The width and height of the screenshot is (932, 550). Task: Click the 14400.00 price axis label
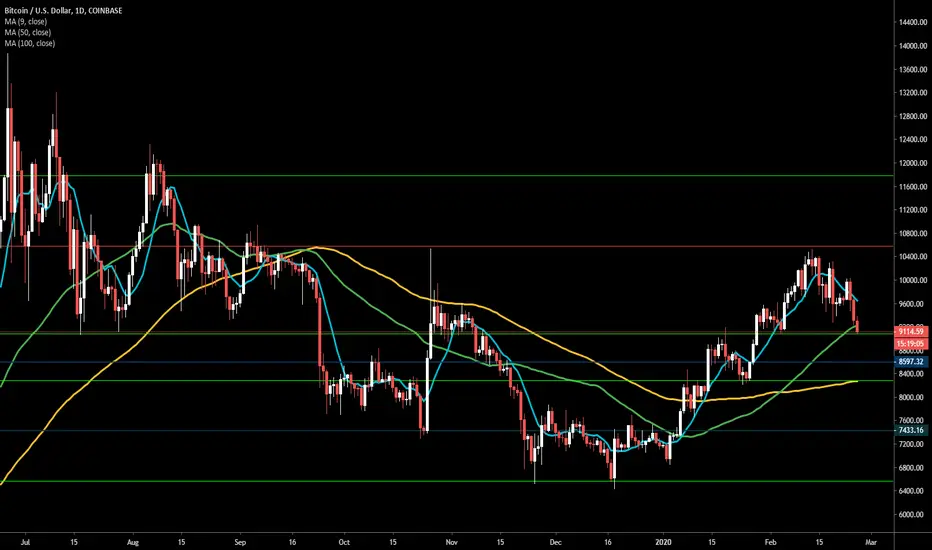913,23
